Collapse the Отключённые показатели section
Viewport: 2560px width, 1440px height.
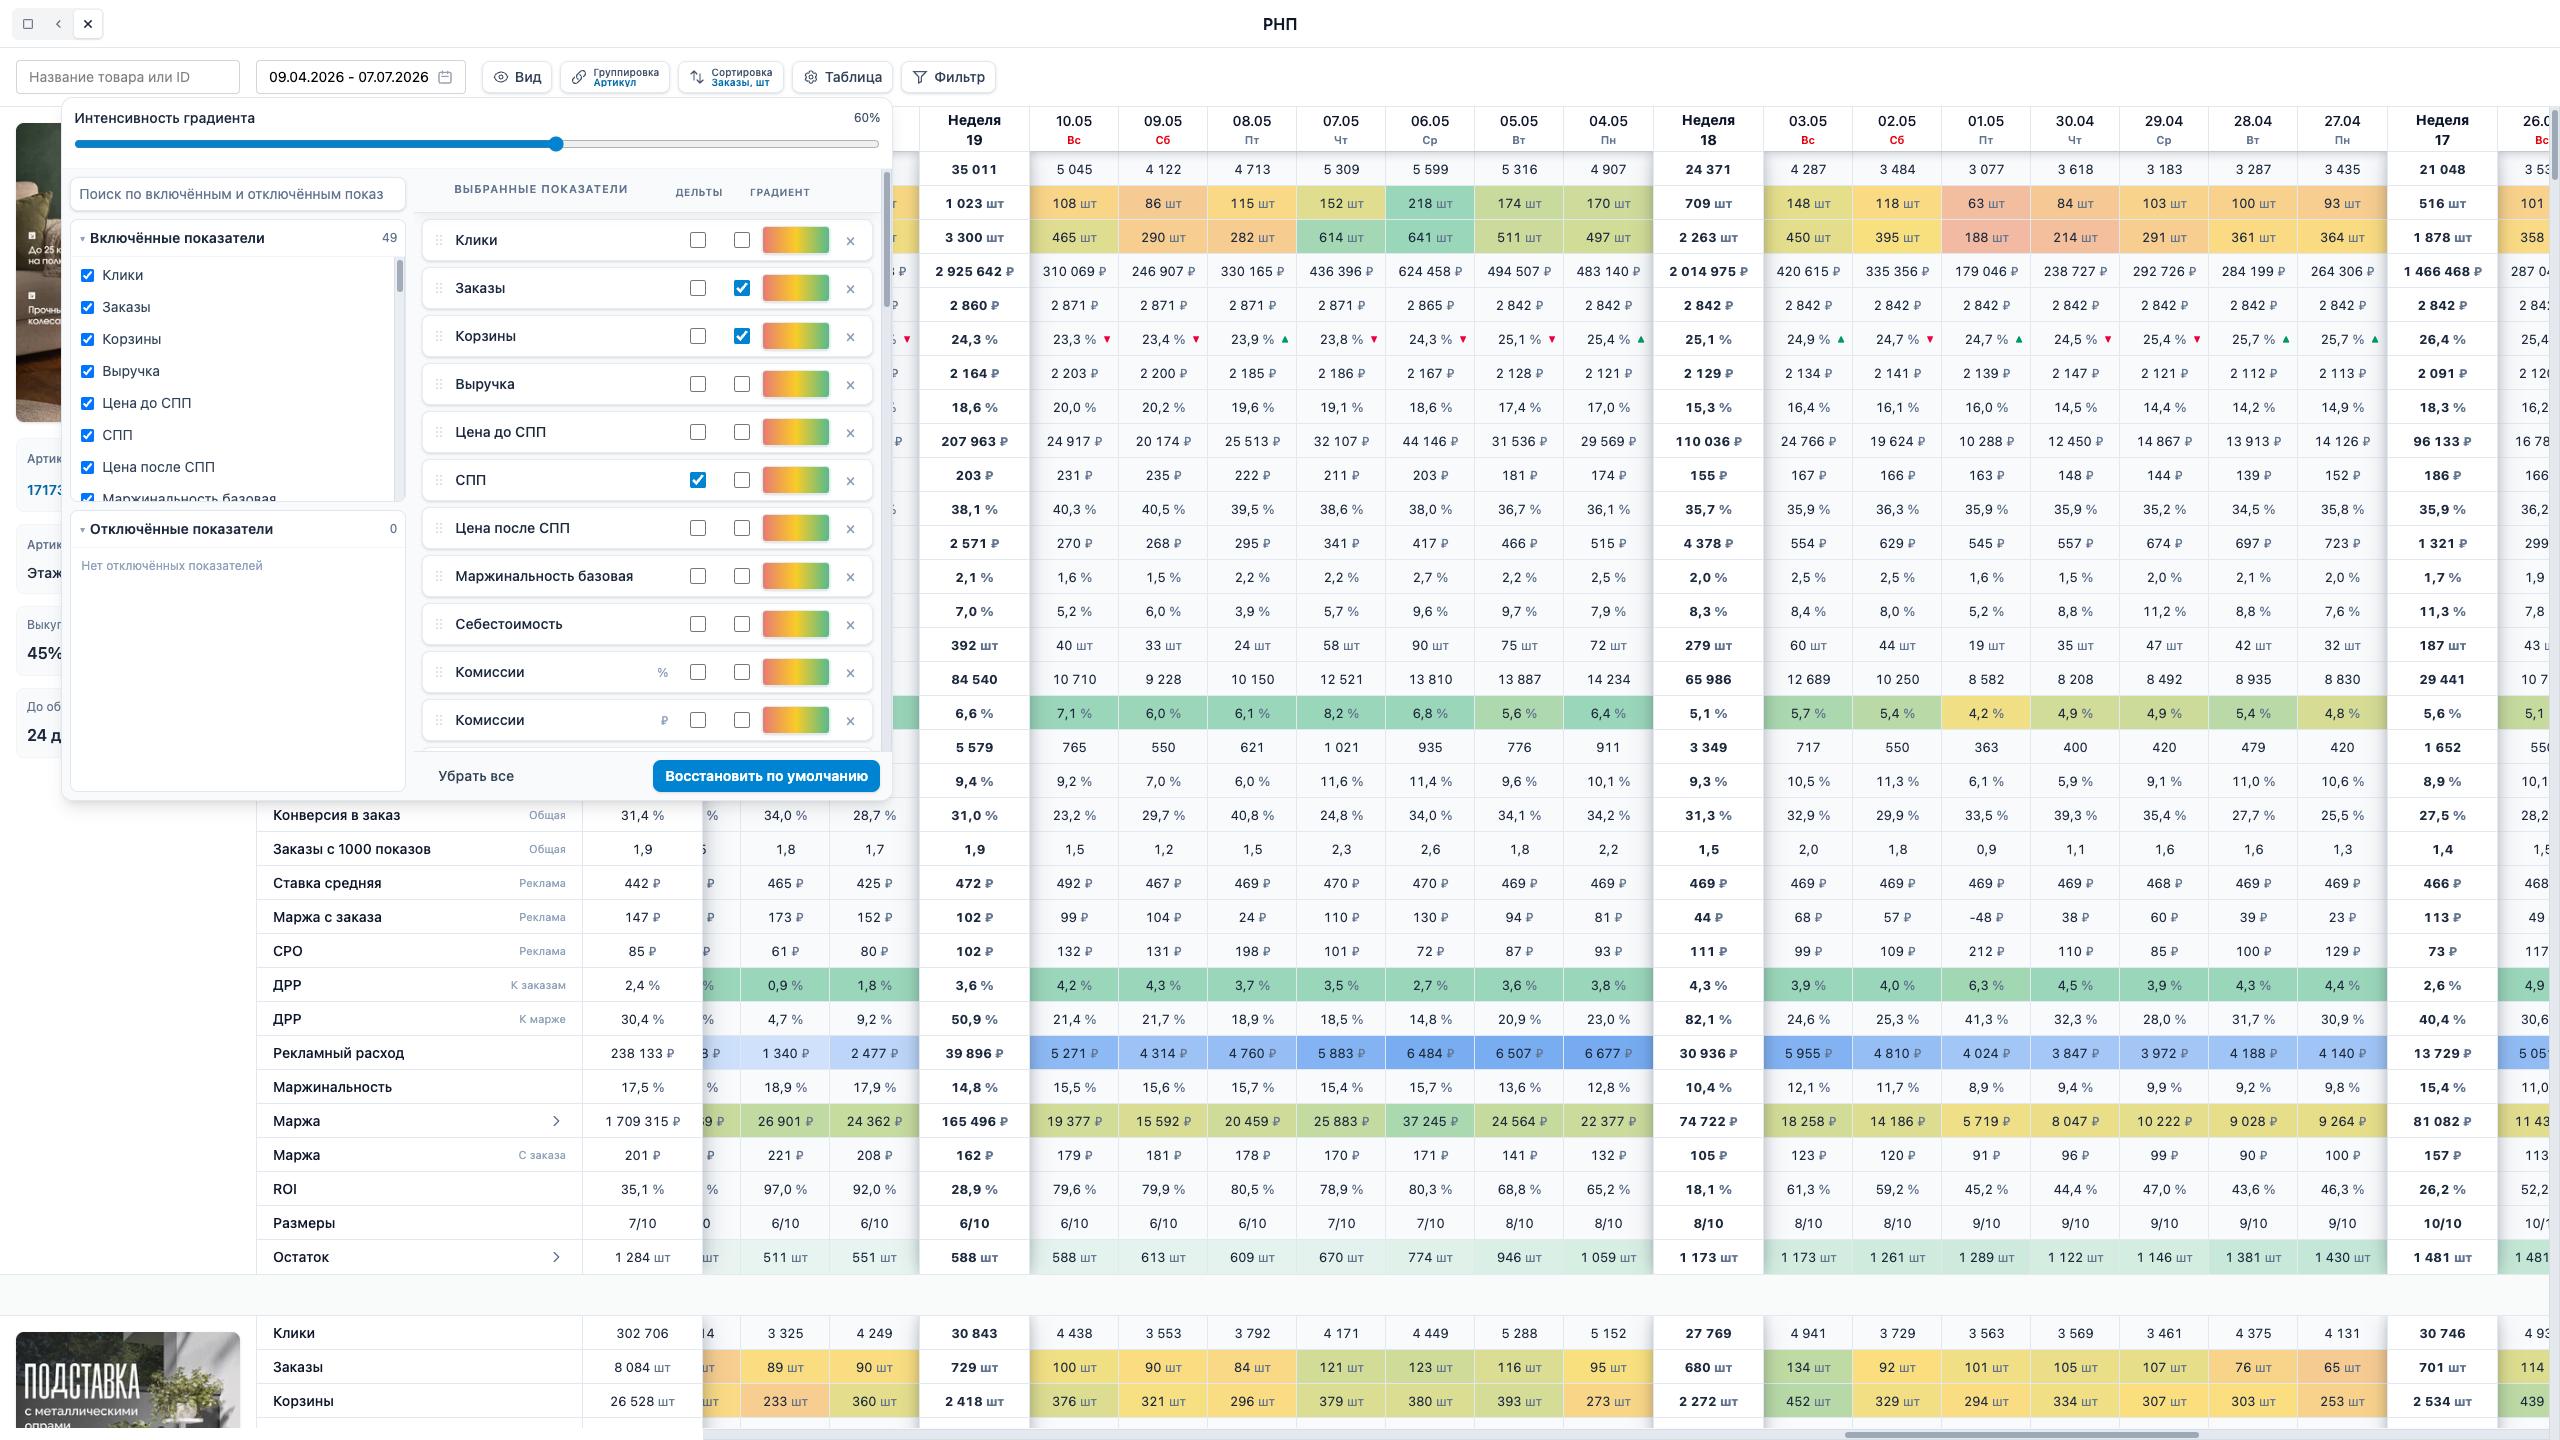point(238,529)
